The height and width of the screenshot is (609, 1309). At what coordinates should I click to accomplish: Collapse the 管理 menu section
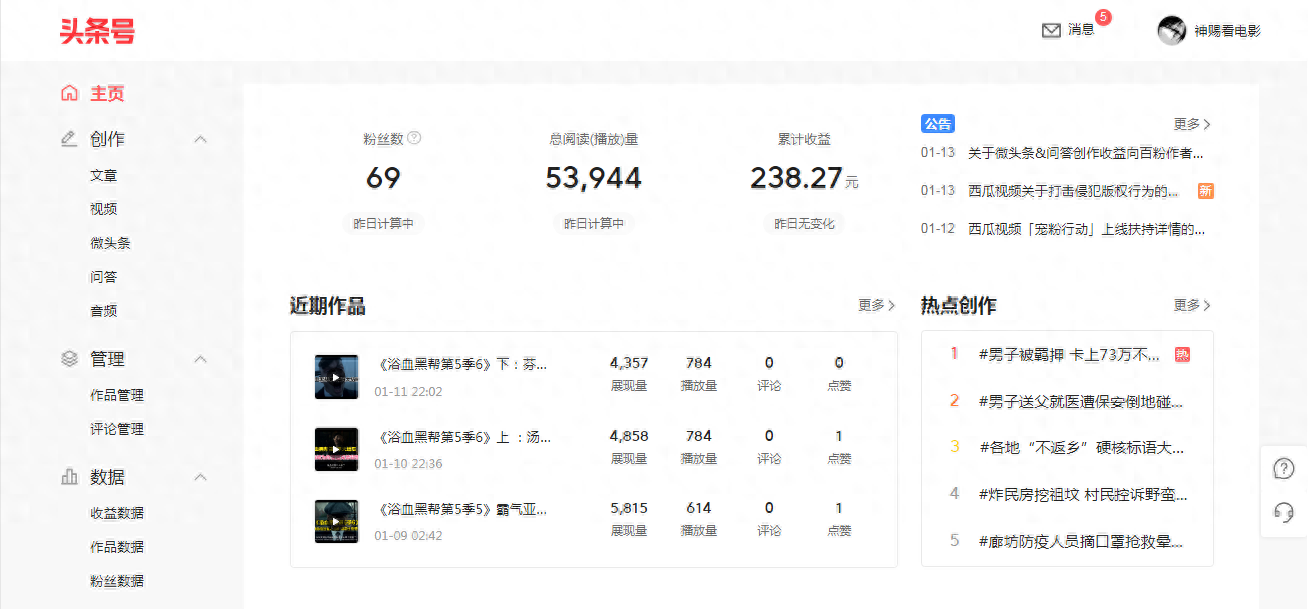(200, 359)
